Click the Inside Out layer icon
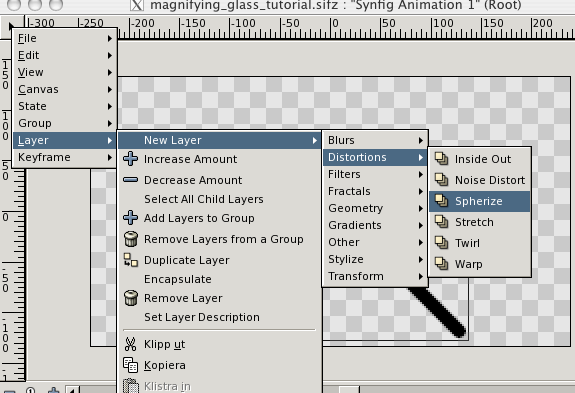This screenshot has height=393, width=575. click(x=442, y=159)
